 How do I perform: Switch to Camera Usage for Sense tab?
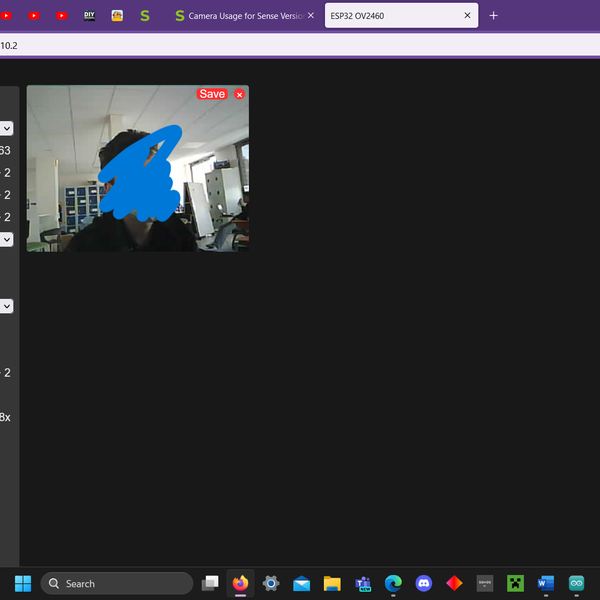point(240,16)
